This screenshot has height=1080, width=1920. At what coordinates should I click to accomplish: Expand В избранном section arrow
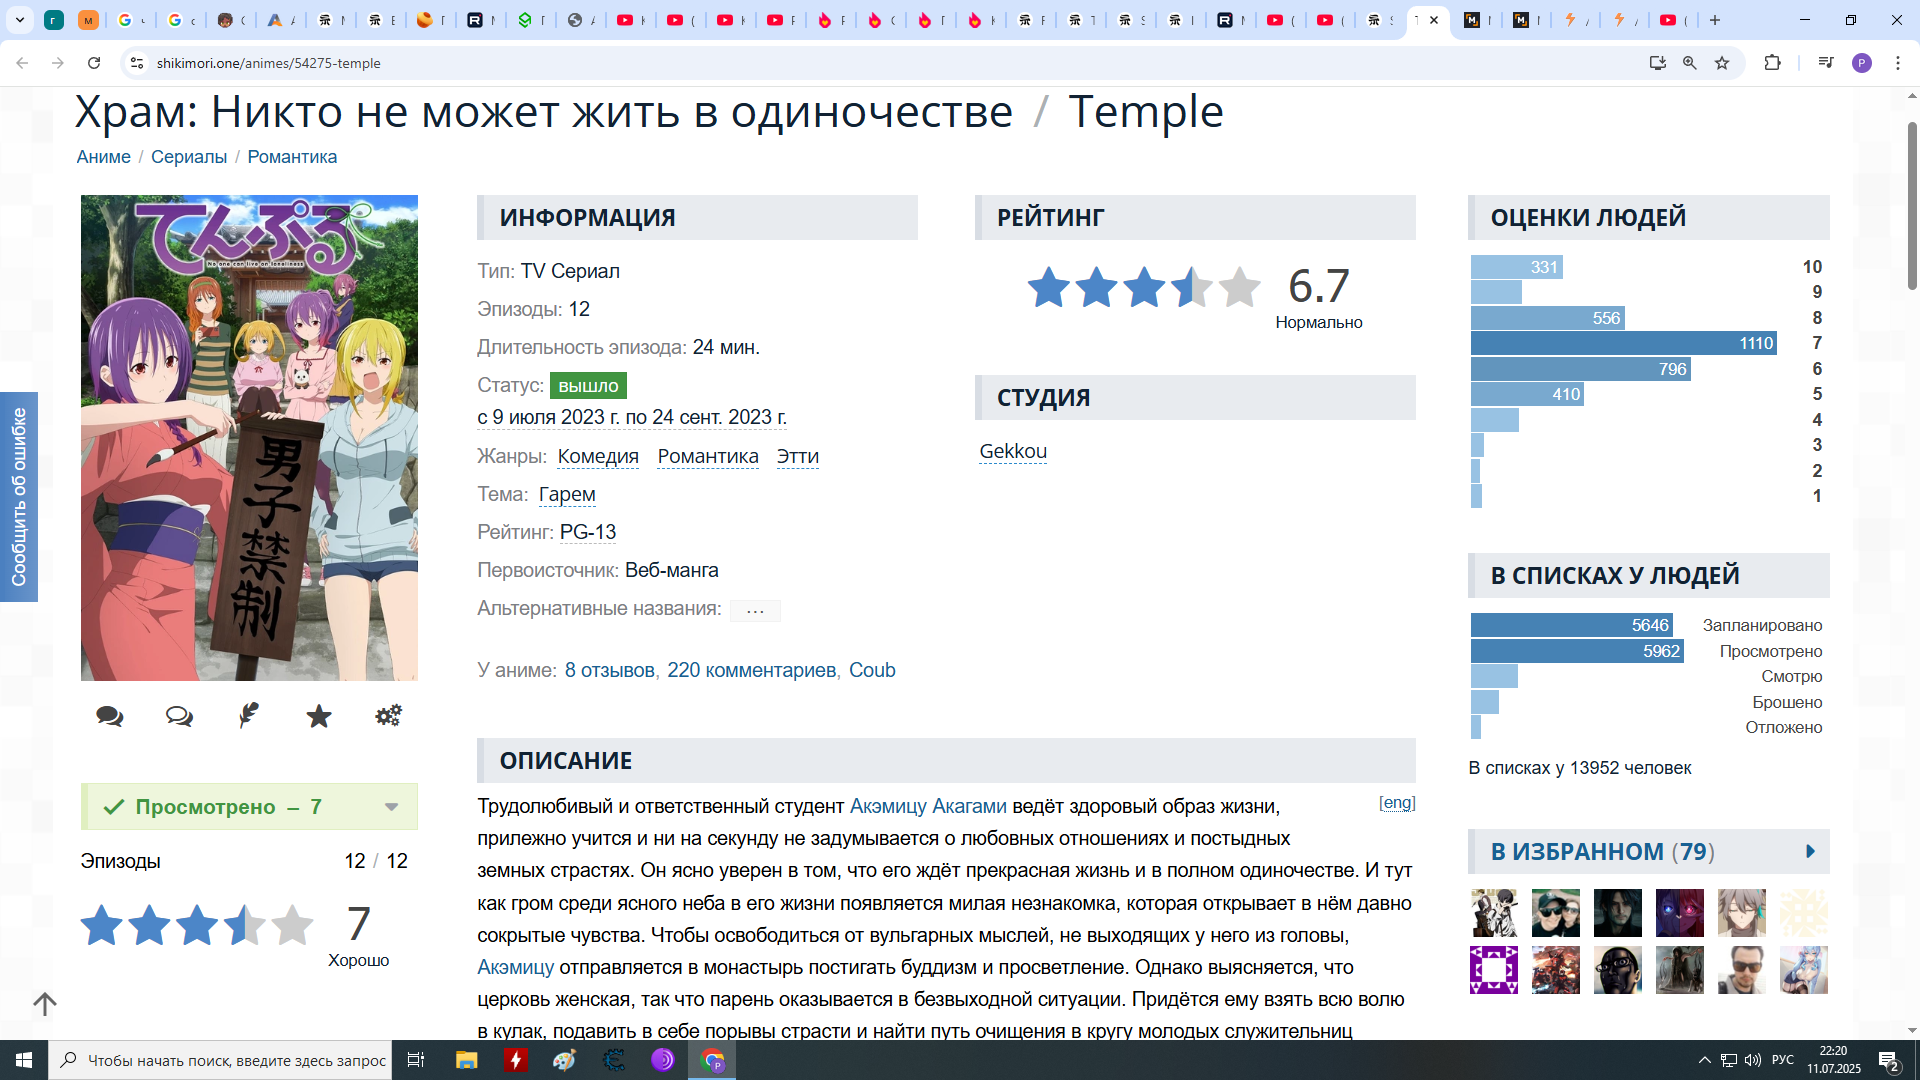(x=1810, y=852)
